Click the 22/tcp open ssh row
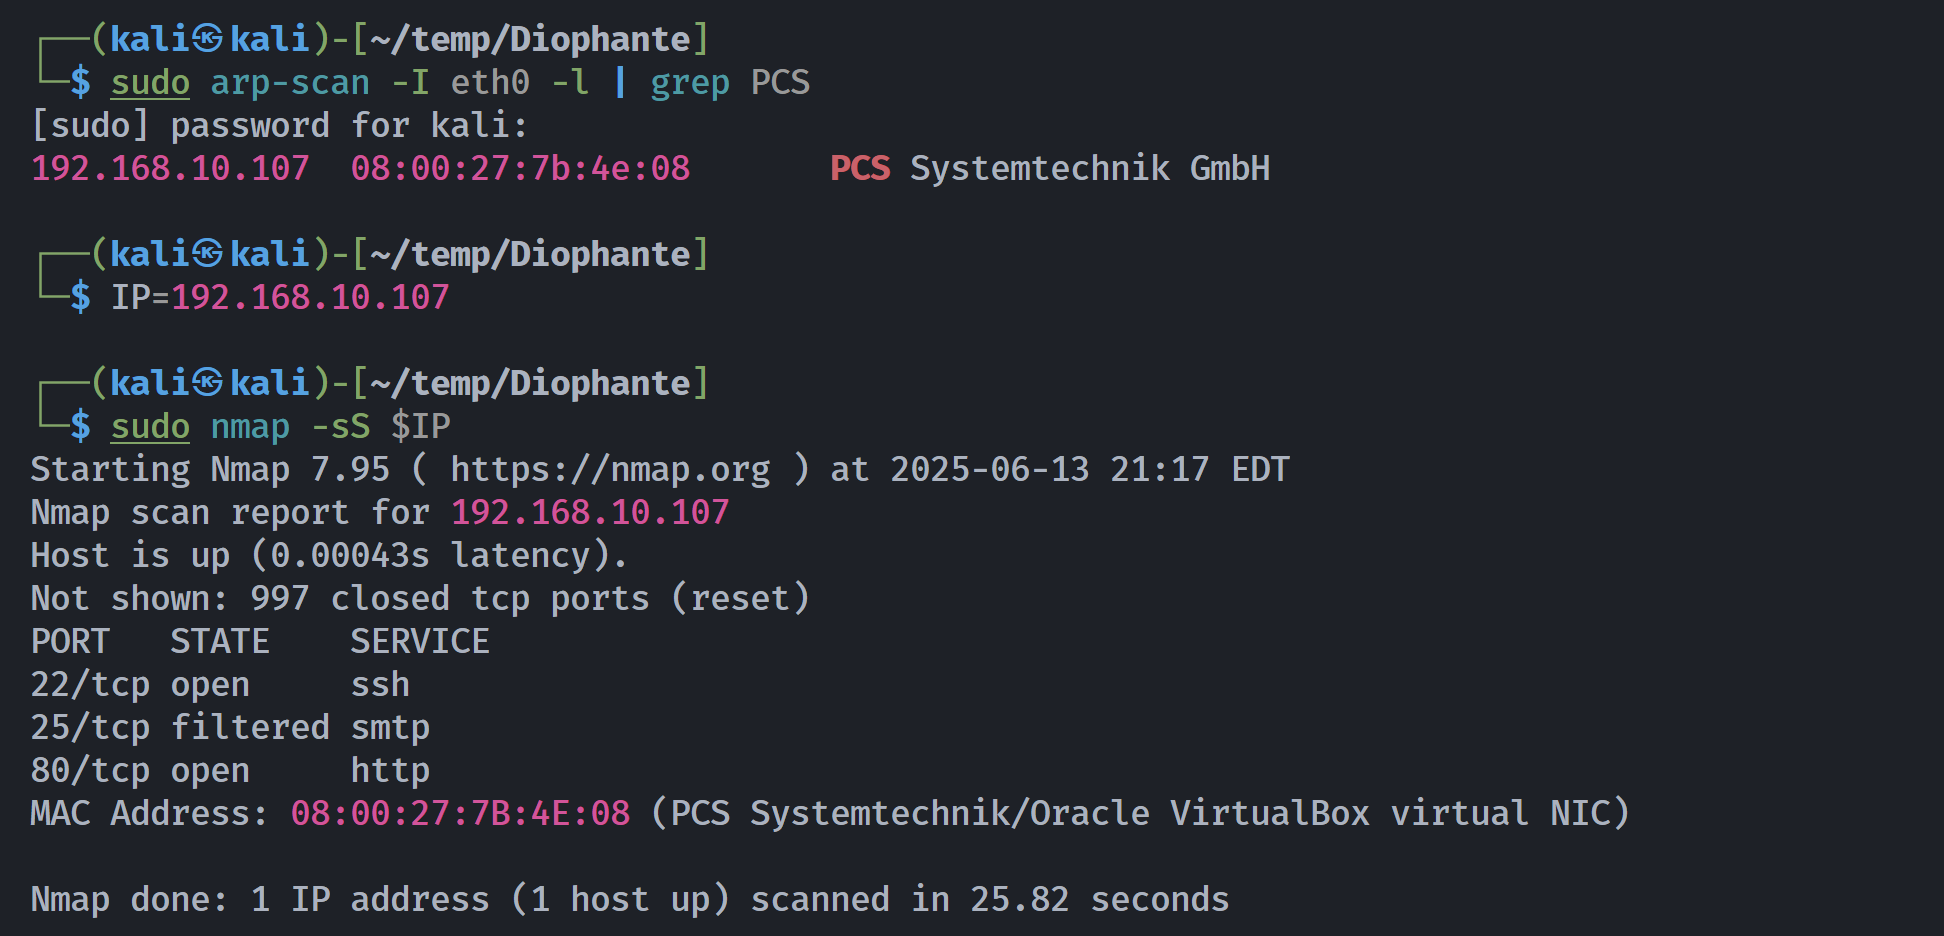 tap(220, 684)
